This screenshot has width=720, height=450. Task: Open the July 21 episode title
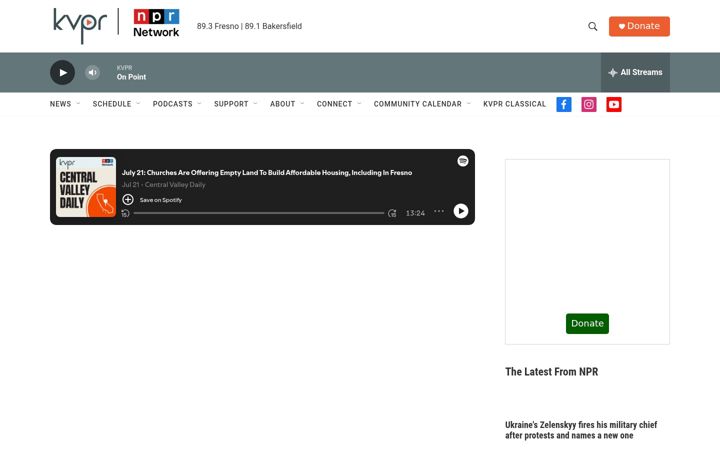coord(267,173)
